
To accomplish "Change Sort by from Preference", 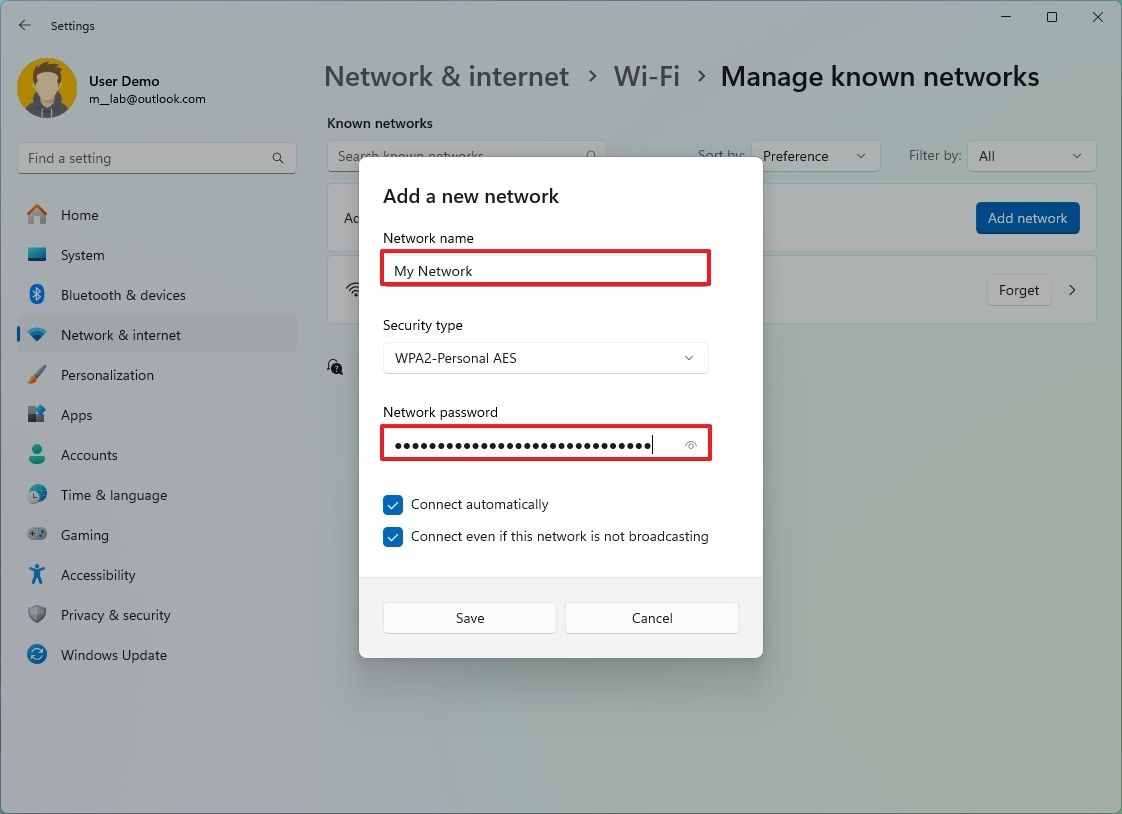I will coord(816,156).
